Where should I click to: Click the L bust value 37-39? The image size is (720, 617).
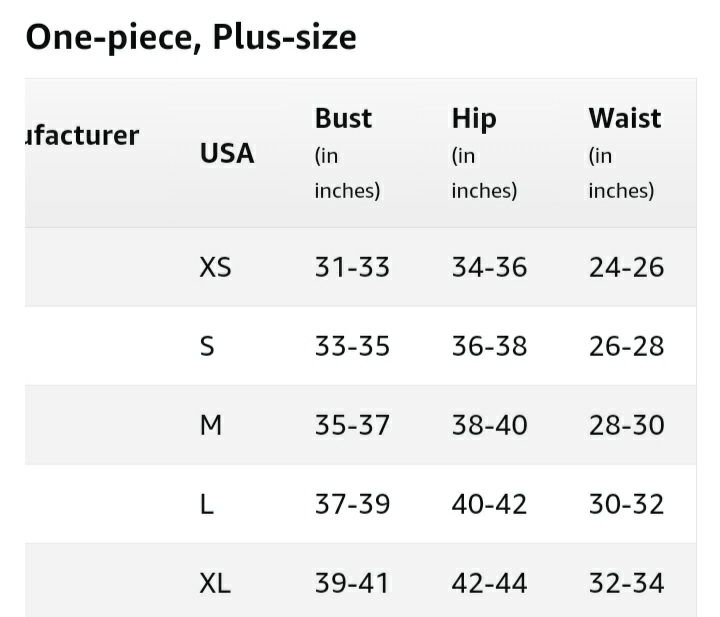coord(352,504)
